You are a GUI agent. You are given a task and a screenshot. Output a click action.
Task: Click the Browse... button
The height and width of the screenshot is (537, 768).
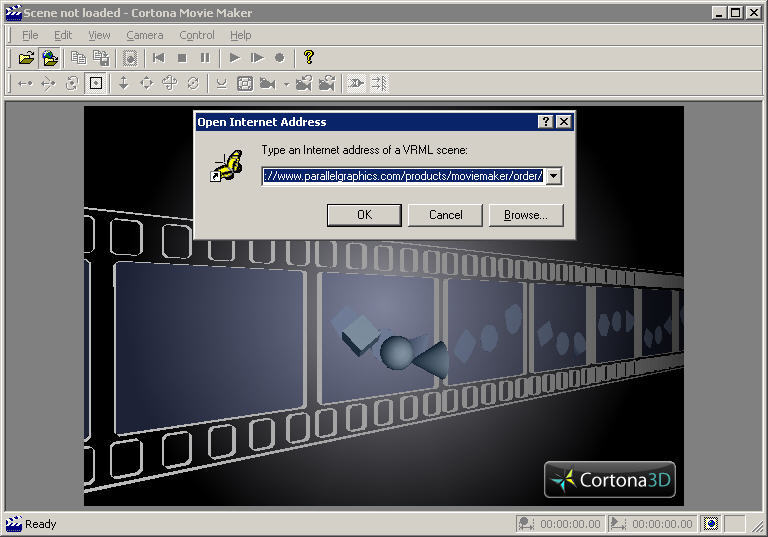coord(526,215)
